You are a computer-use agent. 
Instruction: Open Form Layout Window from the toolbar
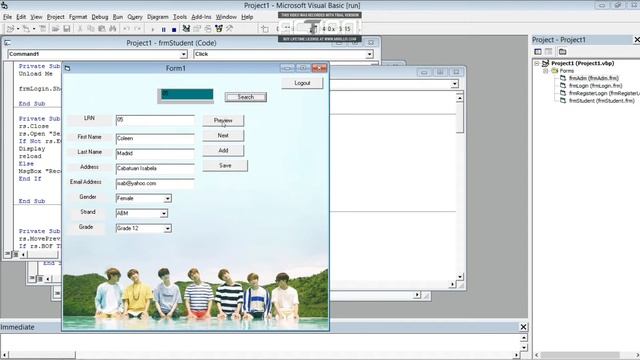(x=208, y=29)
